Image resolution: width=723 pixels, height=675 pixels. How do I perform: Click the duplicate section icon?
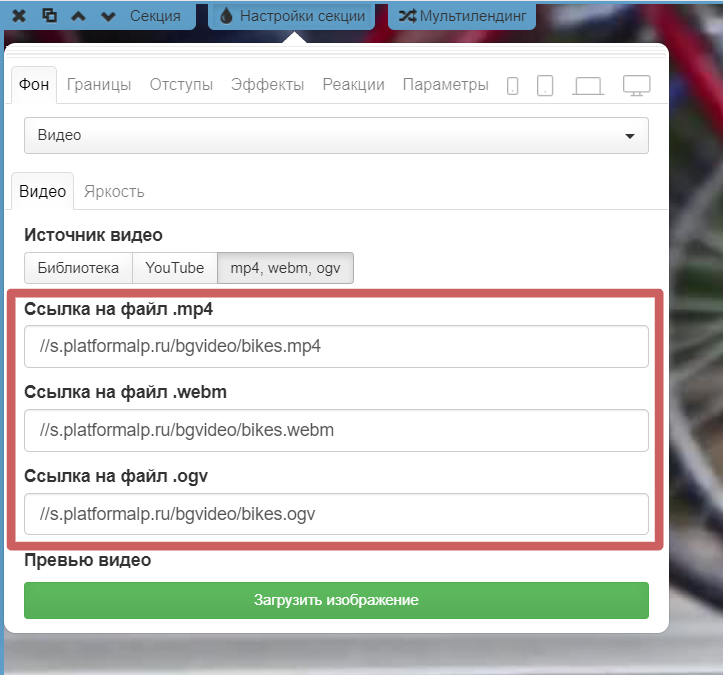coord(49,16)
